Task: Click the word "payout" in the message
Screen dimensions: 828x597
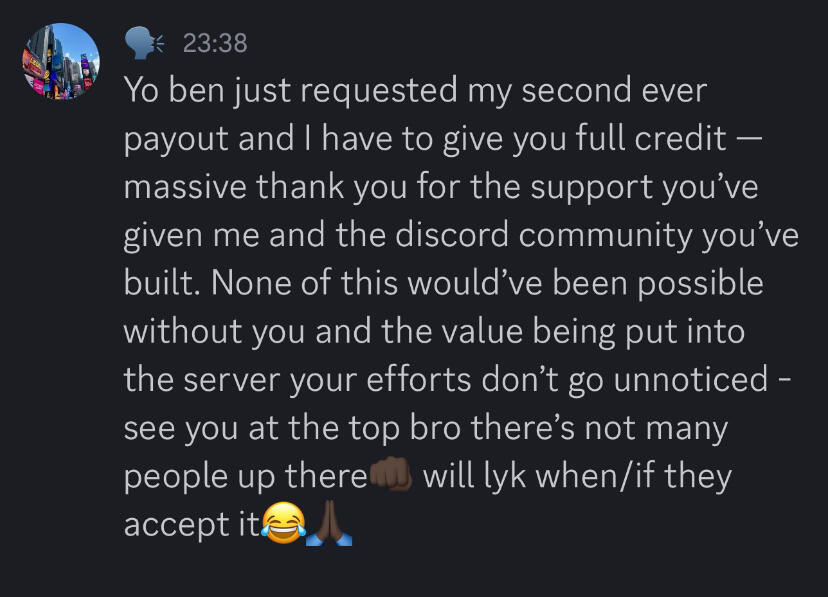Action: [176, 140]
